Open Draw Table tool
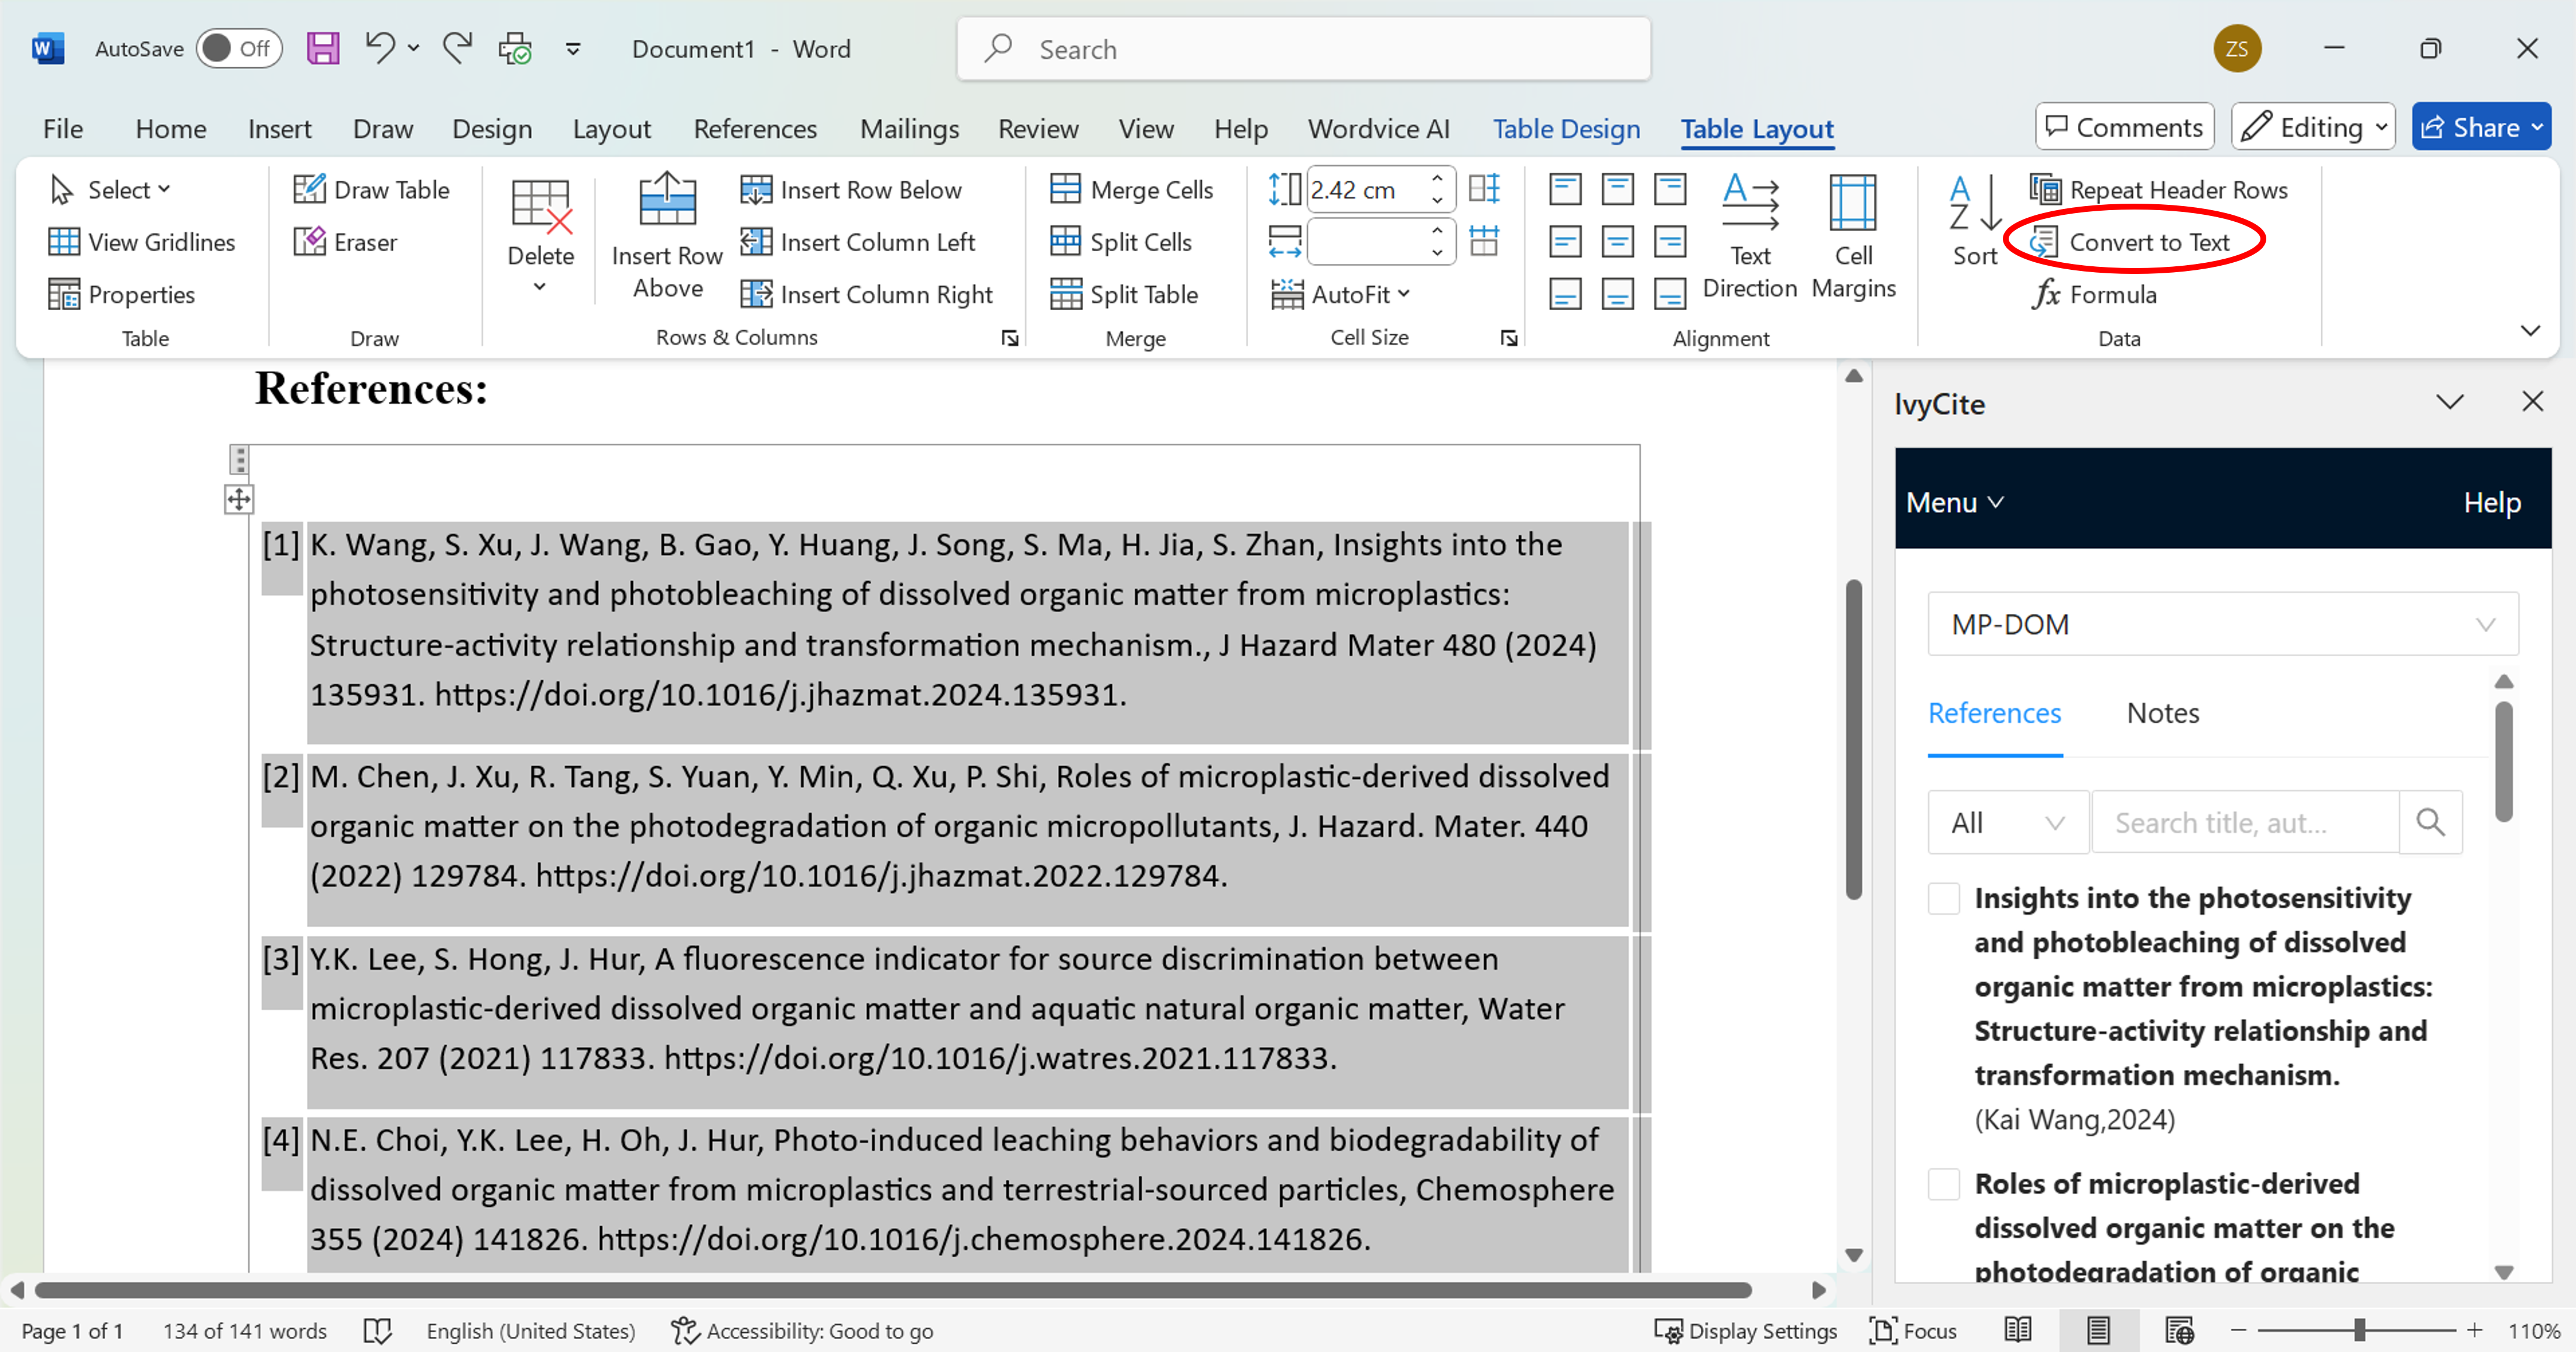The height and width of the screenshot is (1352, 2576). click(x=372, y=189)
